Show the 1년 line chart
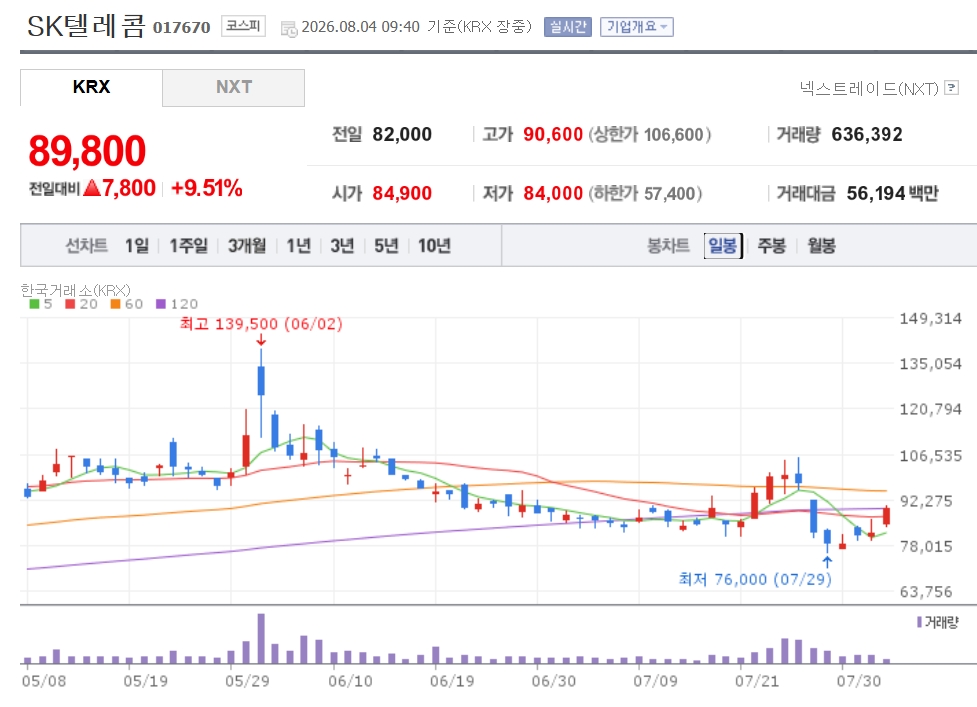Image resolution: width=977 pixels, height=707 pixels. (x=298, y=245)
